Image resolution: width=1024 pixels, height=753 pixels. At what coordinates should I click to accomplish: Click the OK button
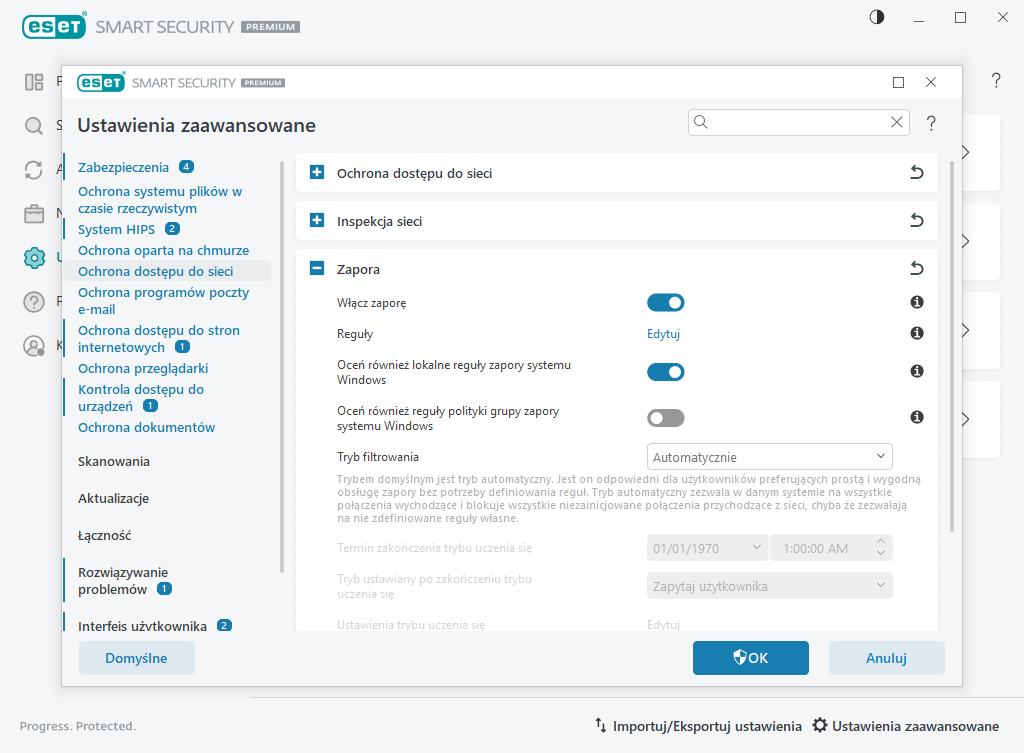(750, 658)
